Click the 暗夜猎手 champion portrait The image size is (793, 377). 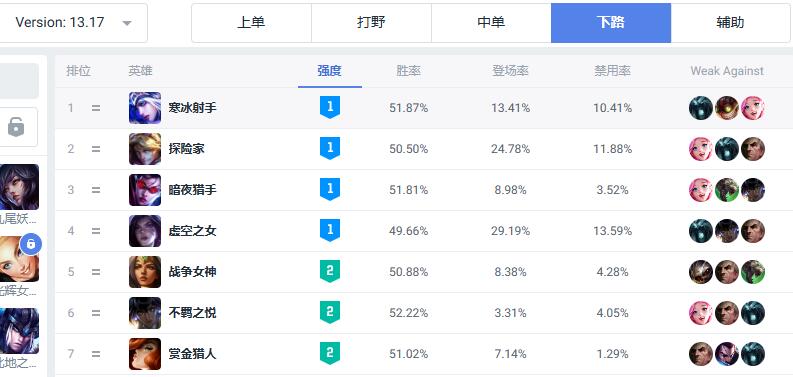(145, 190)
